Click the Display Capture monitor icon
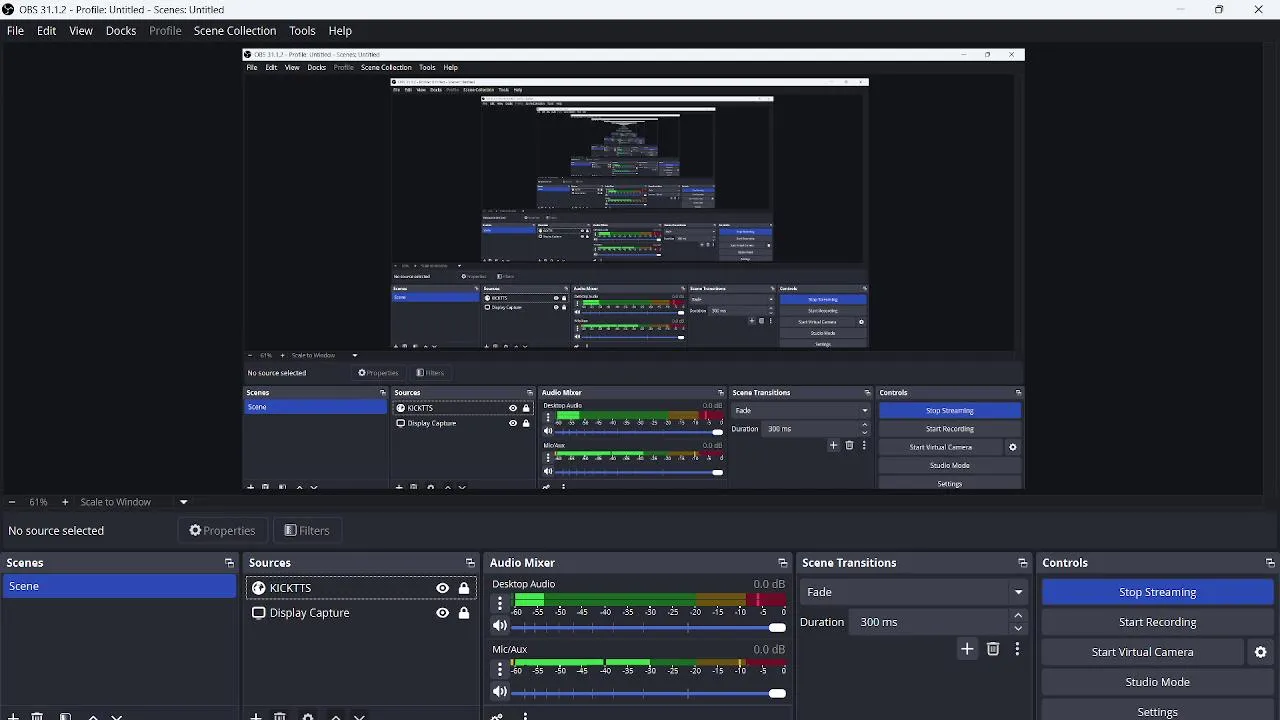 click(258, 613)
